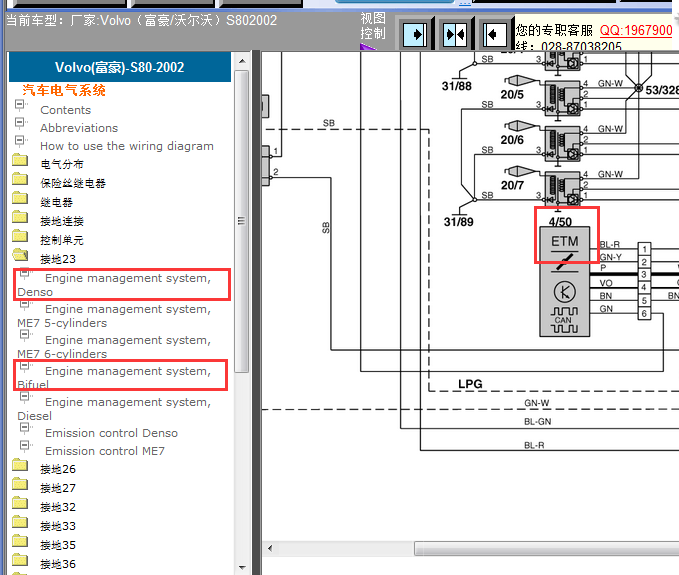
Task: Click the Abbreviations document icon
Action: (20, 123)
